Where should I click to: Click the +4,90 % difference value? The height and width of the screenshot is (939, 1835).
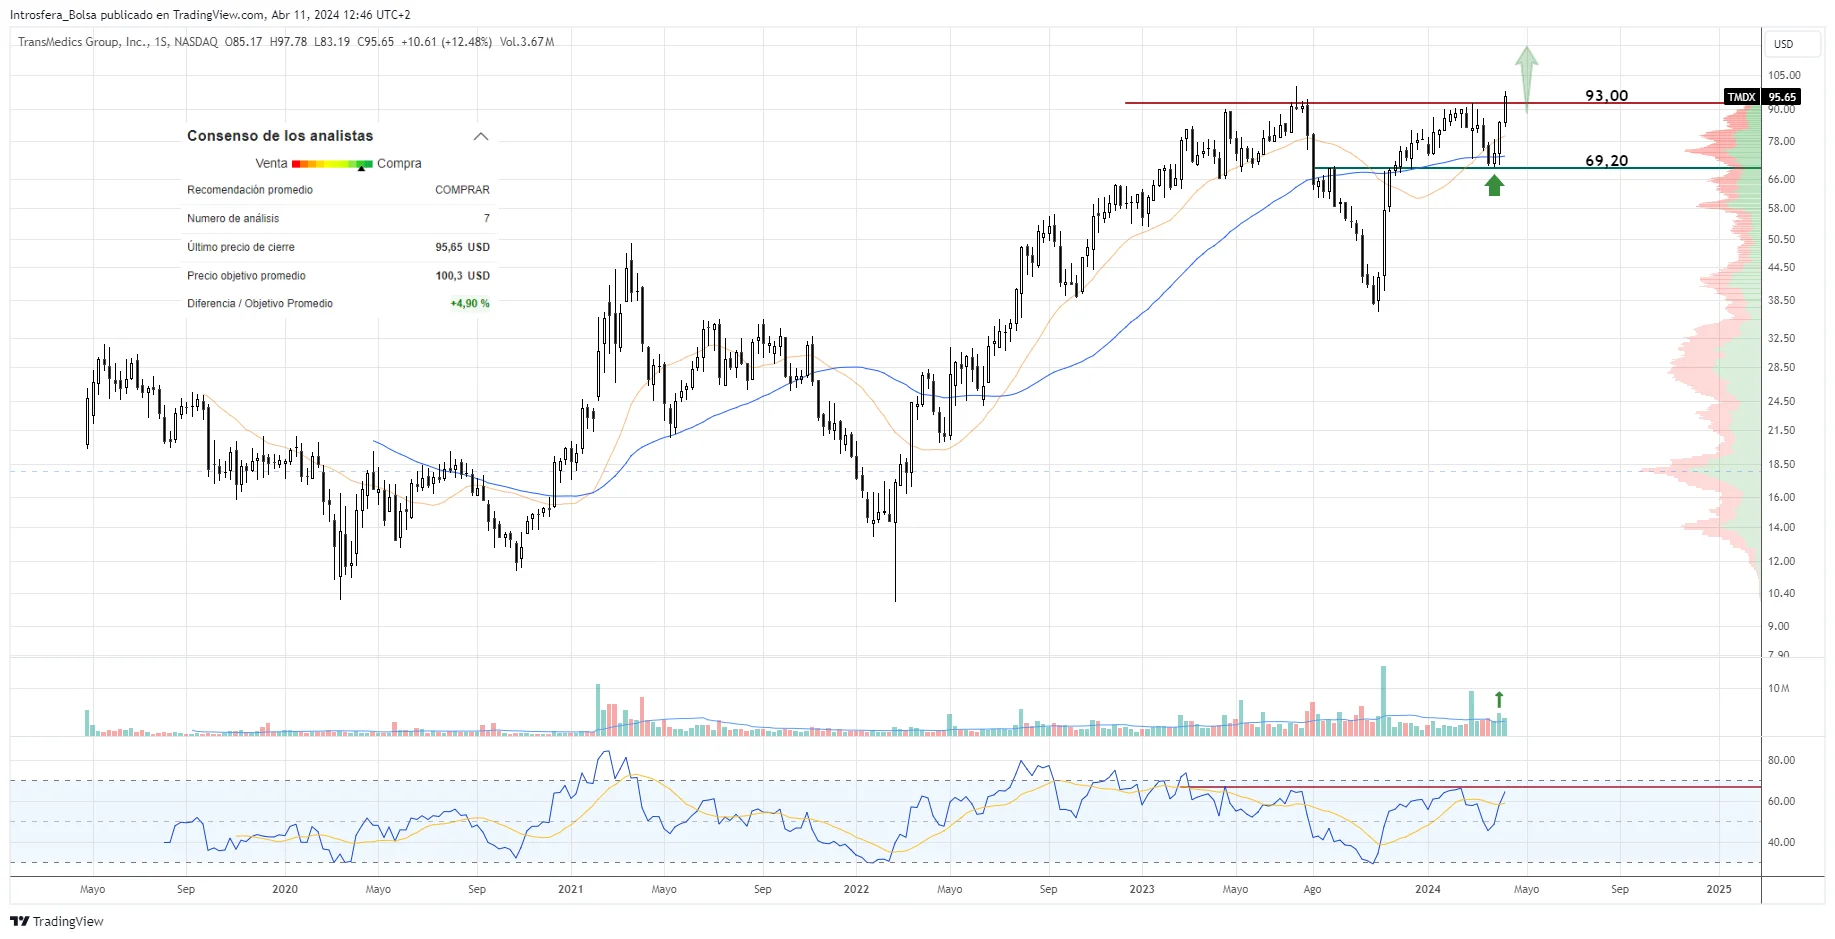pos(469,304)
